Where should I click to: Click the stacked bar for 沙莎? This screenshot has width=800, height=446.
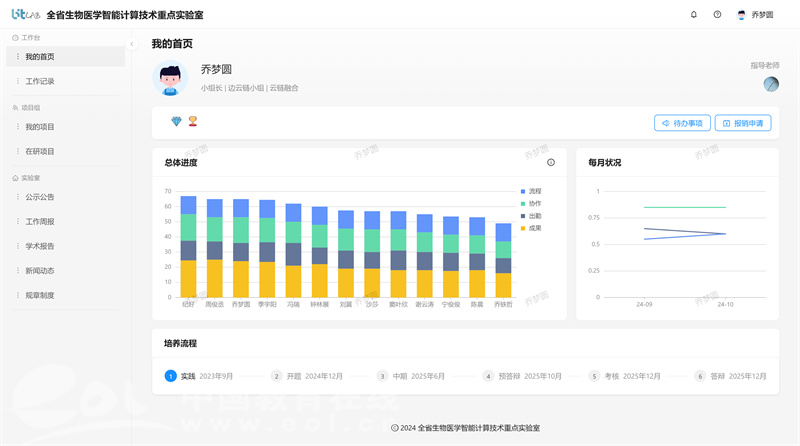point(372,254)
